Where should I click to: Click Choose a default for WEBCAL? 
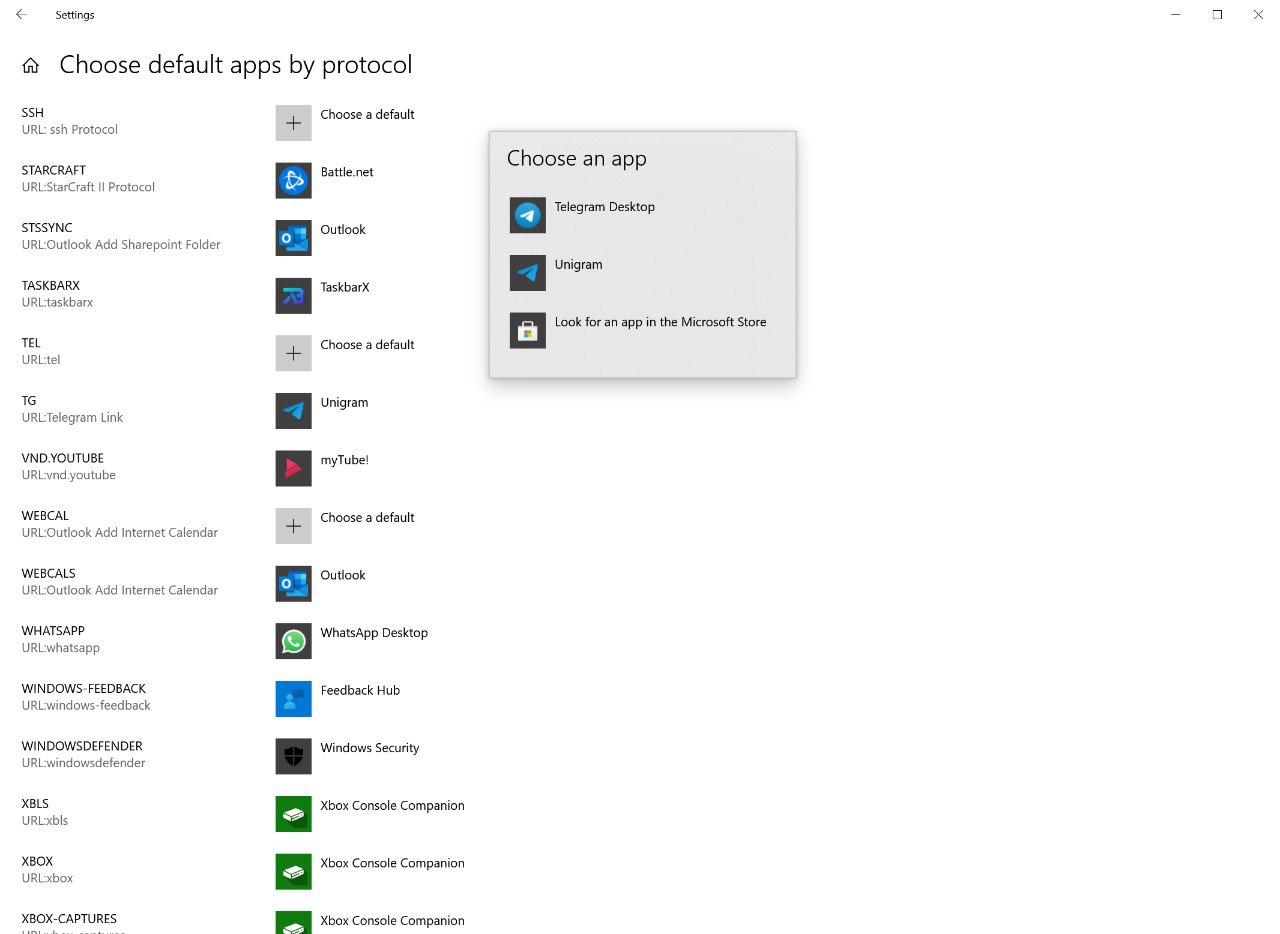pos(367,517)
